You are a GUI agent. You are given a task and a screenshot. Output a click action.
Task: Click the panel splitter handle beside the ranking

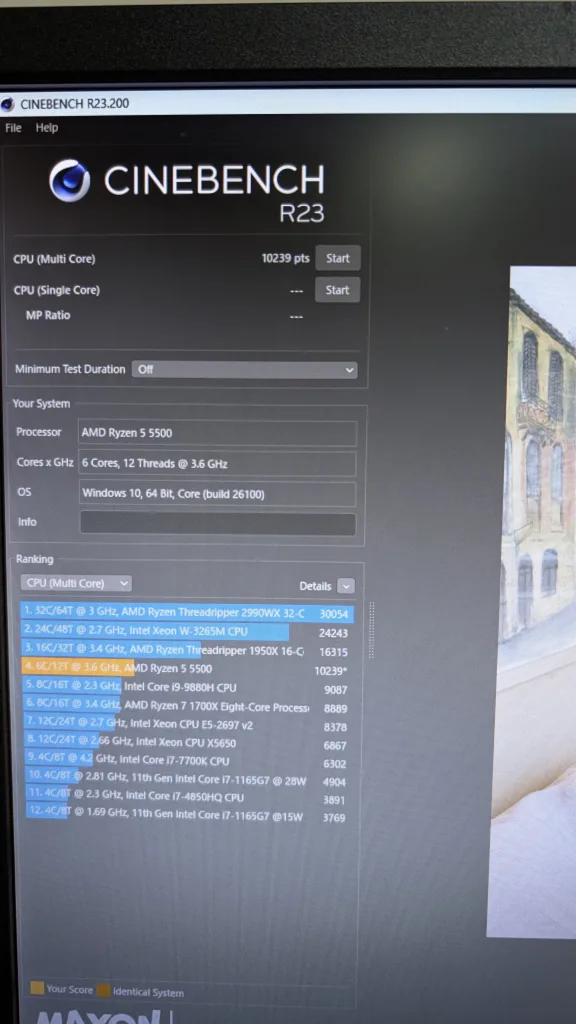click(372, 630)
